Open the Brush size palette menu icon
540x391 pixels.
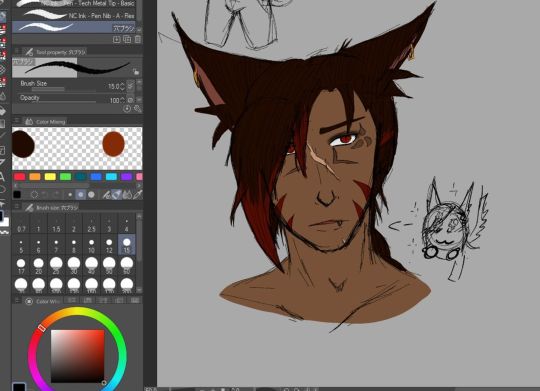click(16, 207)
